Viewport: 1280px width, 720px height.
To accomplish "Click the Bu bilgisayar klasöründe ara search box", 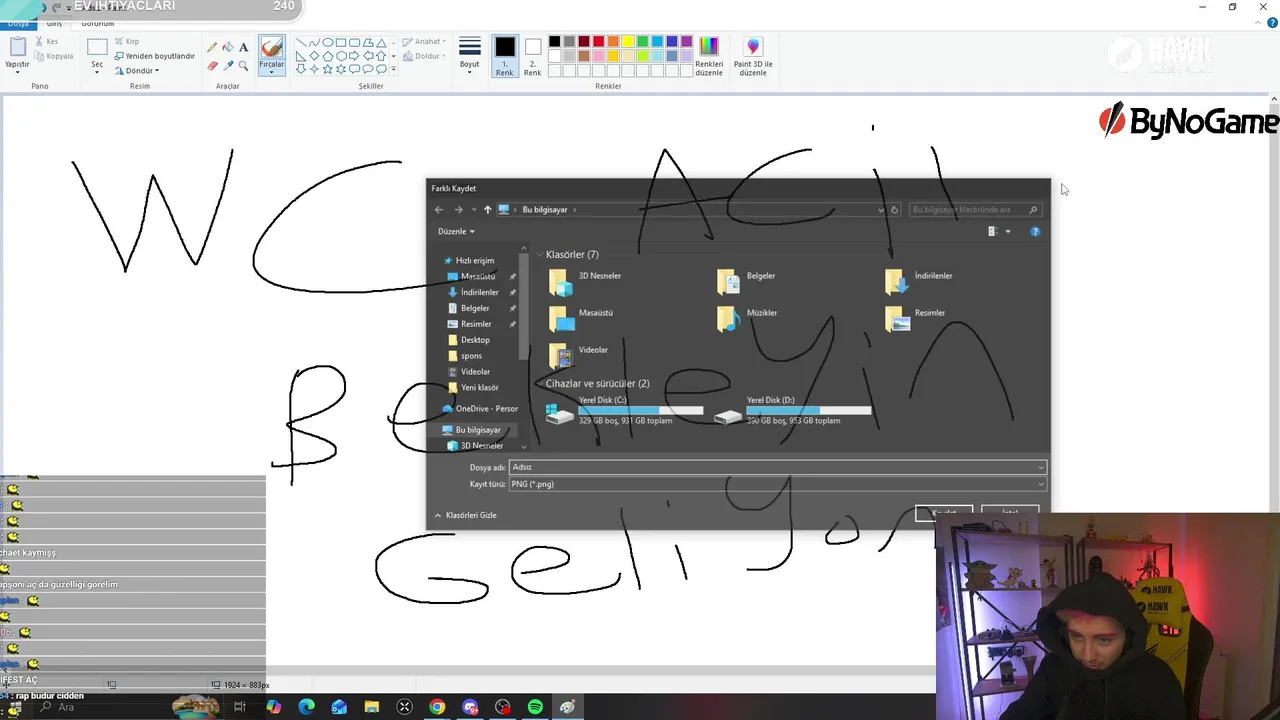I will (x=975, y=210).
